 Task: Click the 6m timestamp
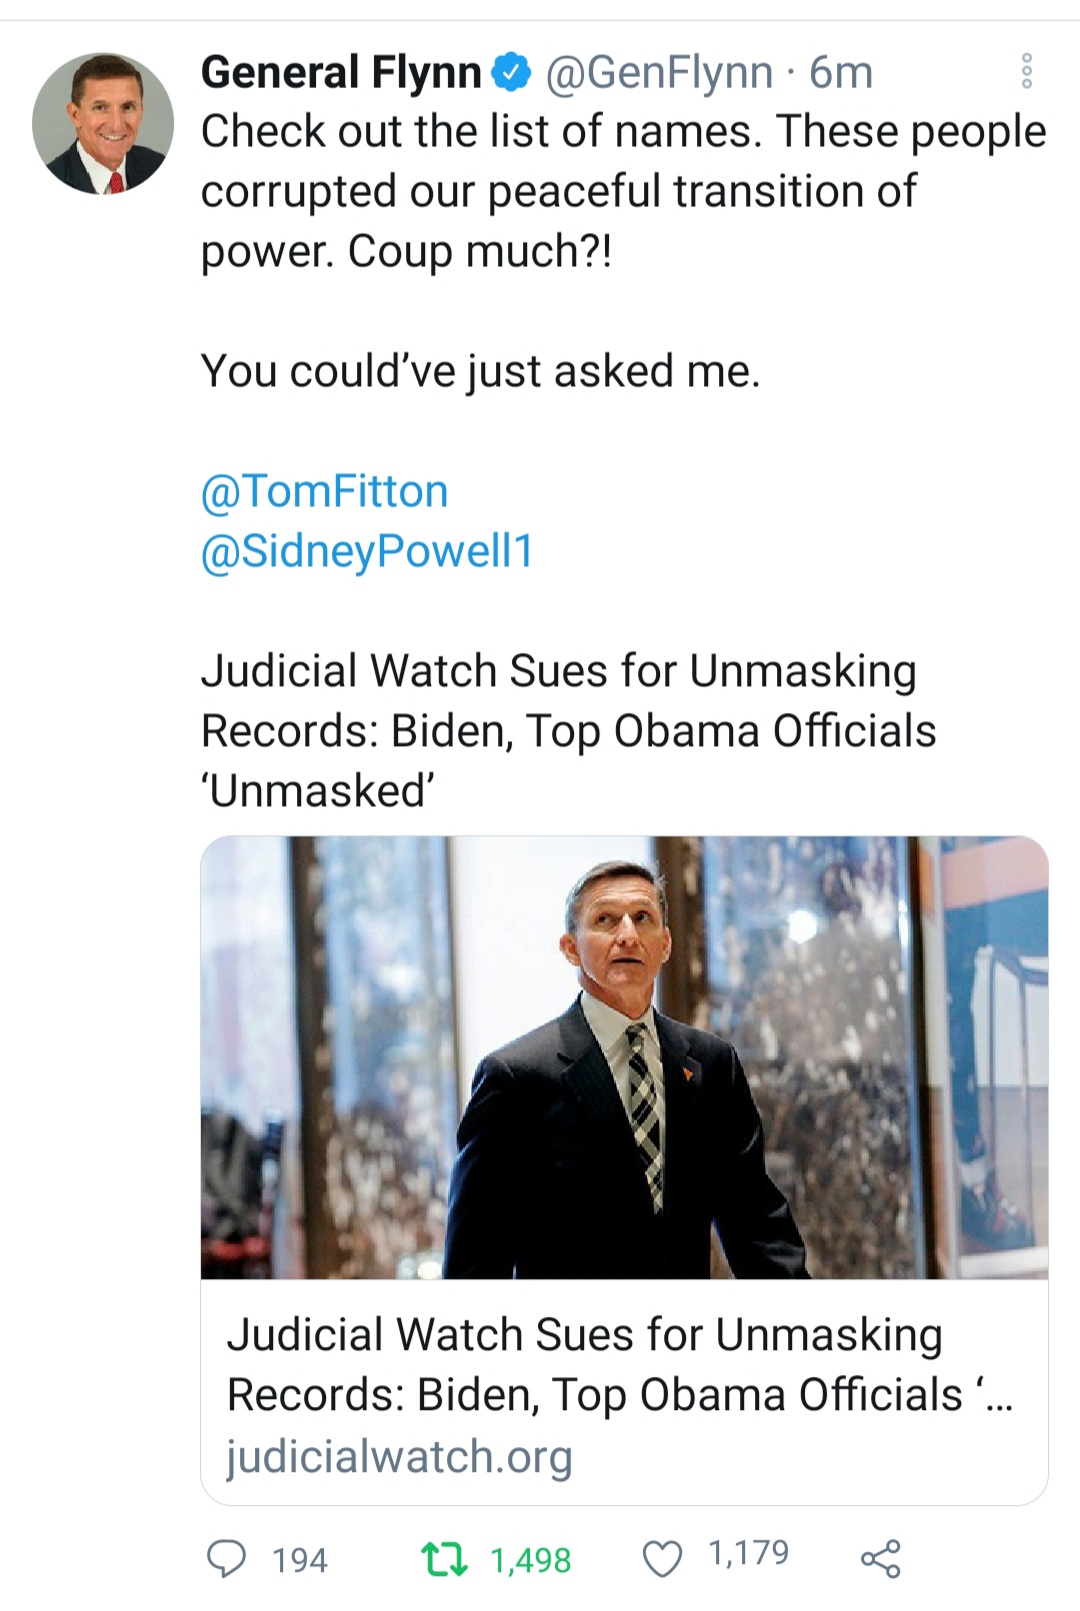coord(841,72)
